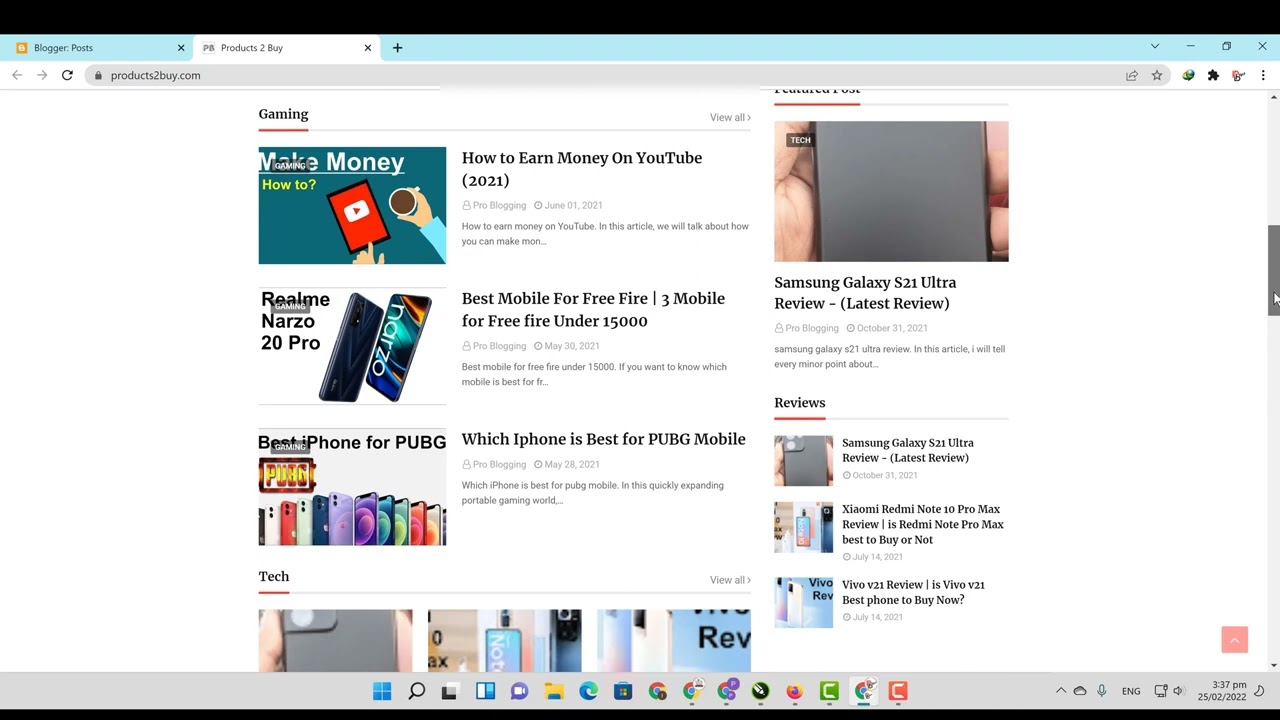
Task: Open 'Which Iphone is Best for PUBG Mobile' title
Action: [x=603, y=439]
